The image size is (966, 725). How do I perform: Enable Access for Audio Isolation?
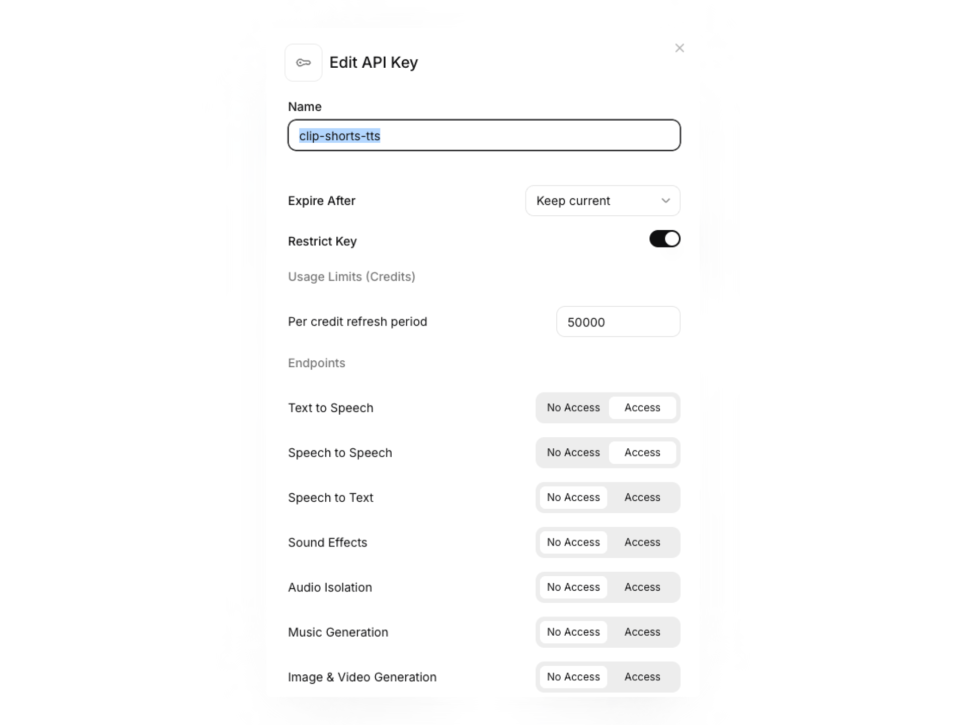(642, 588)
